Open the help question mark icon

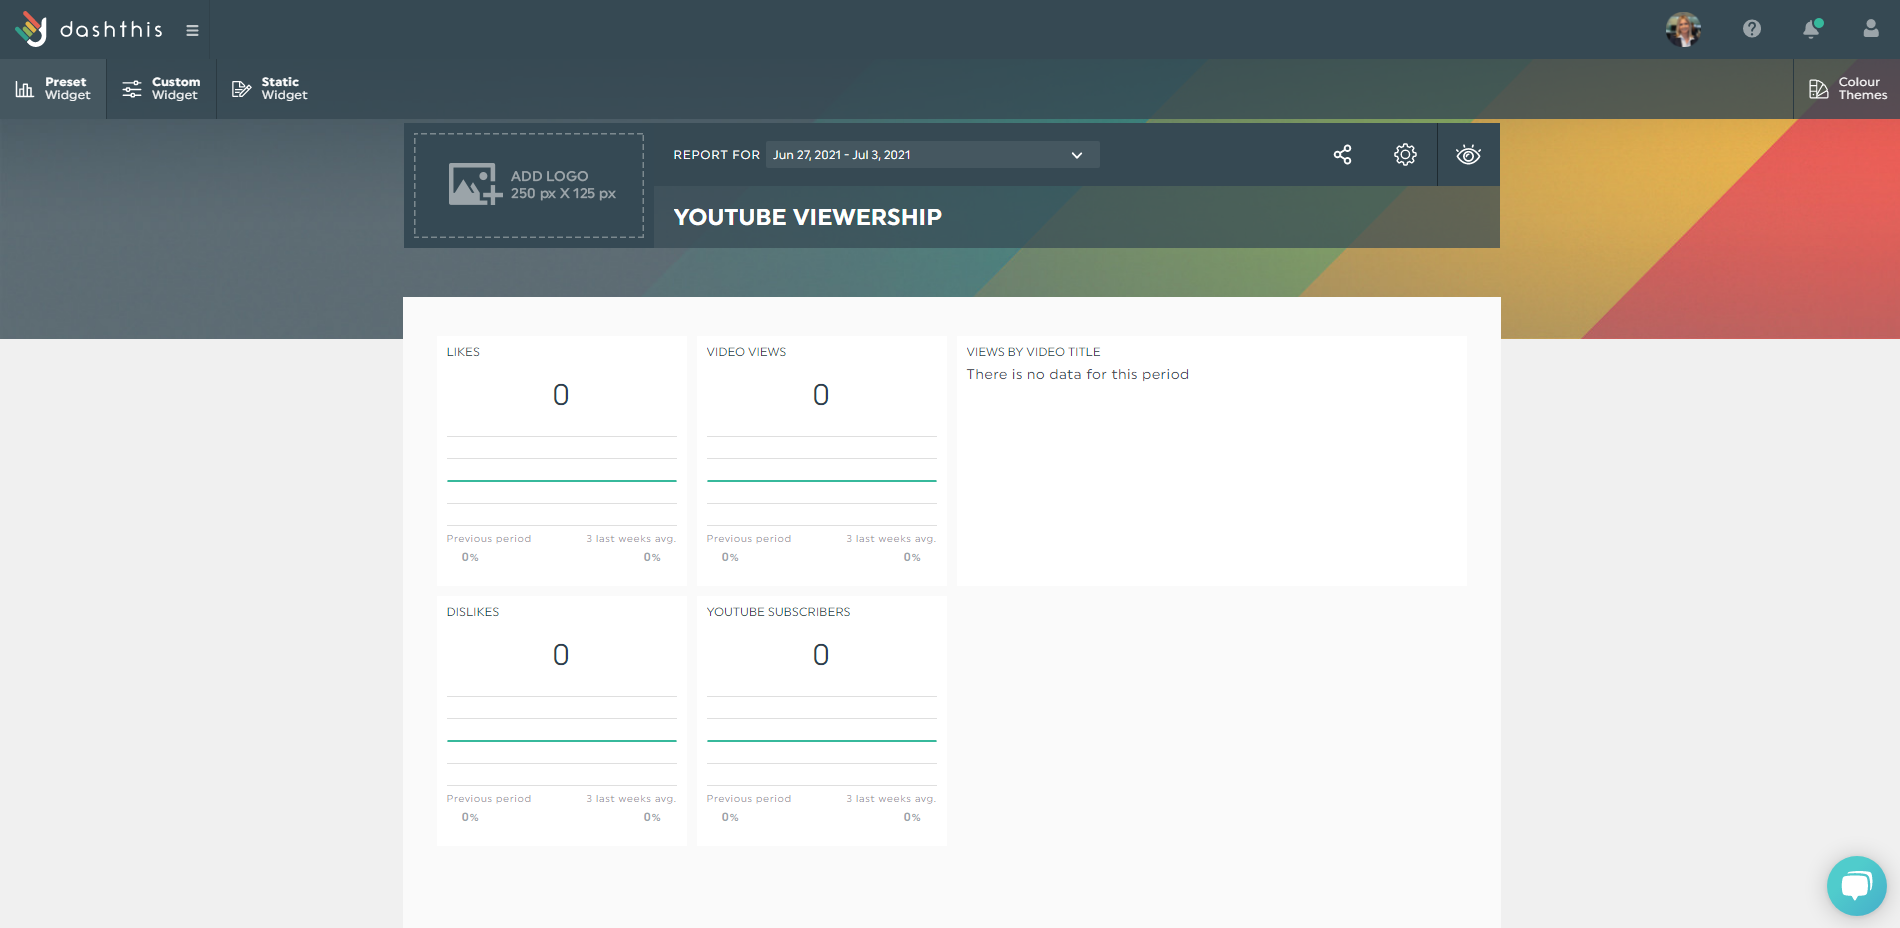point(1752,29)
